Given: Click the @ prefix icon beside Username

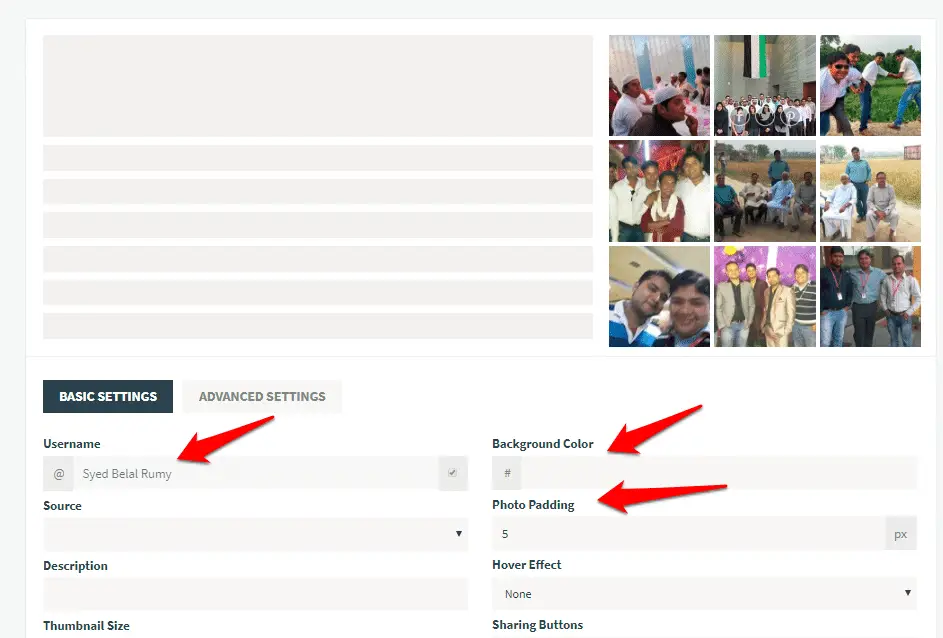Looking at the screenshot, I should [x=58, y=473].
